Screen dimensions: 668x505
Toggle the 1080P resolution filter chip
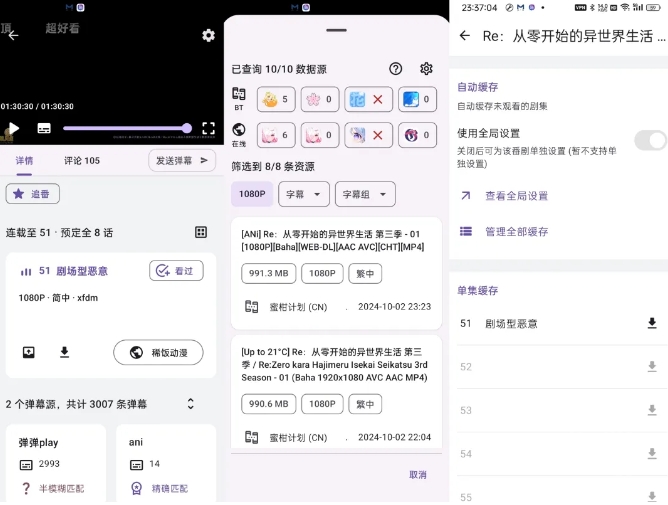click(251, 194)
